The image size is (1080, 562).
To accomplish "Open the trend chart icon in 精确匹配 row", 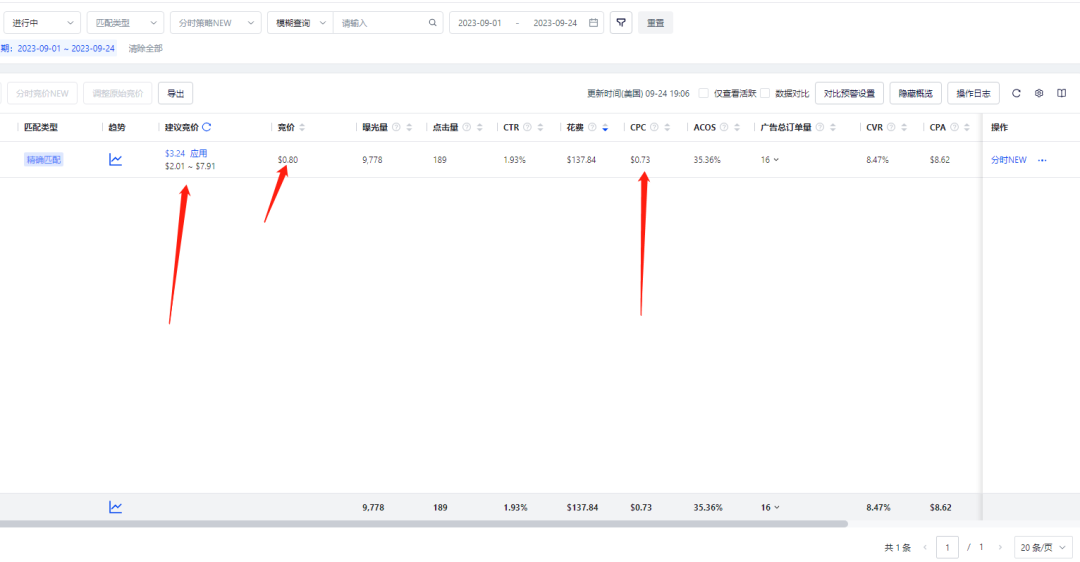I will [x=116, y=159].
